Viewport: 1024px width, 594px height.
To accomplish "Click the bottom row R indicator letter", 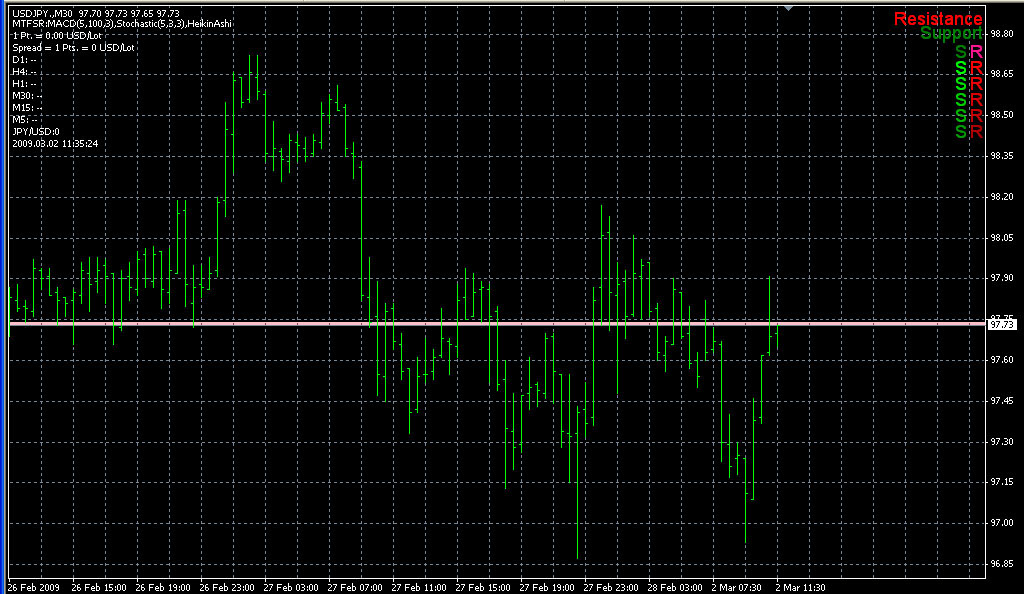I will (x=976, y=132).
